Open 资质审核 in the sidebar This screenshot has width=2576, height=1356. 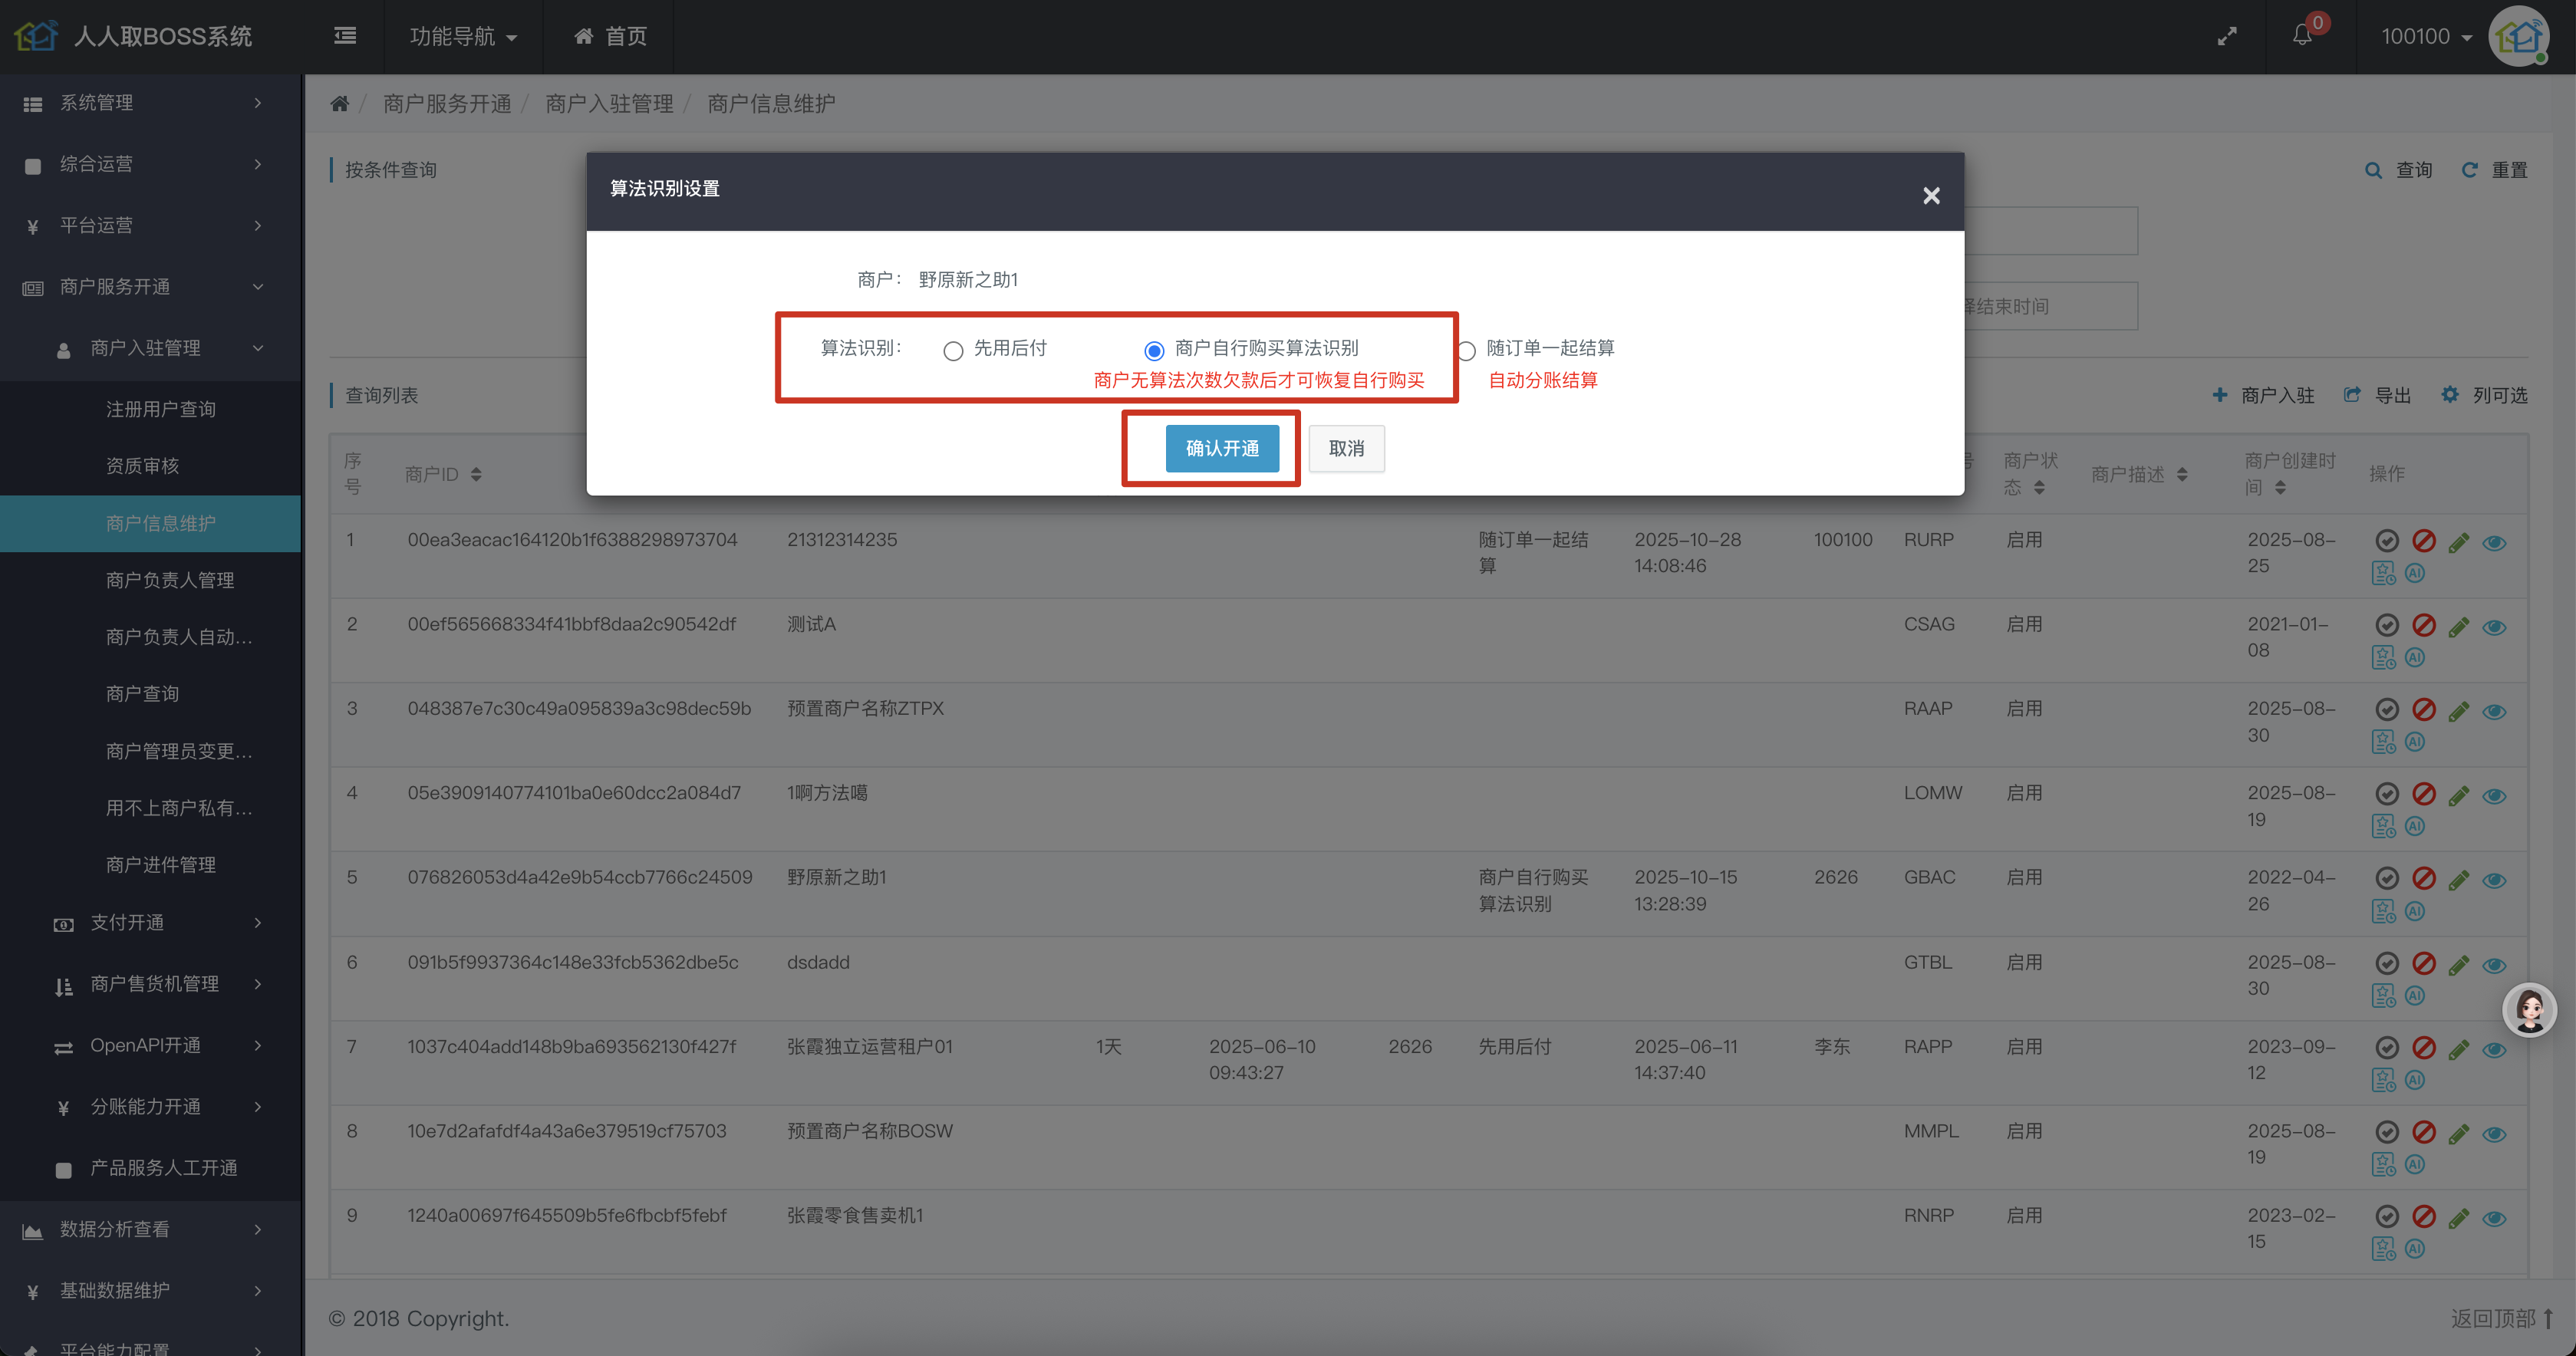coord(142,465)
